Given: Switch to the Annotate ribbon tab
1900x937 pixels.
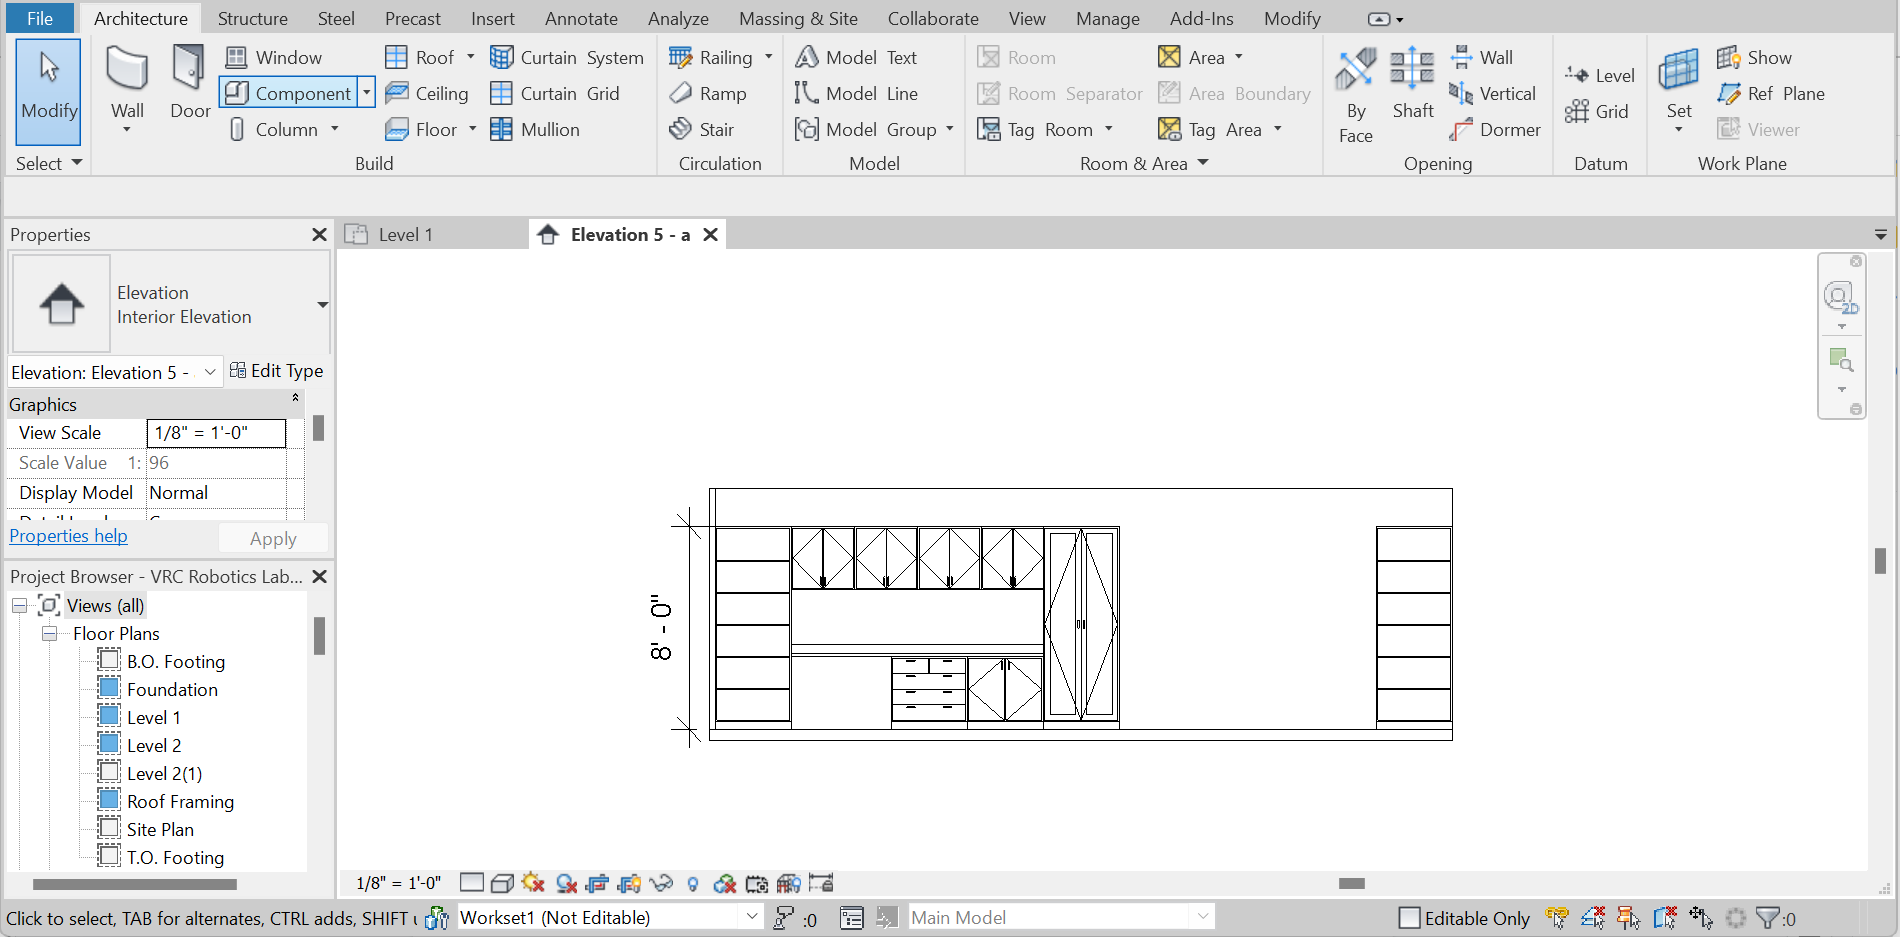Looking at the screenshot, I should click(x=581, y=18).
